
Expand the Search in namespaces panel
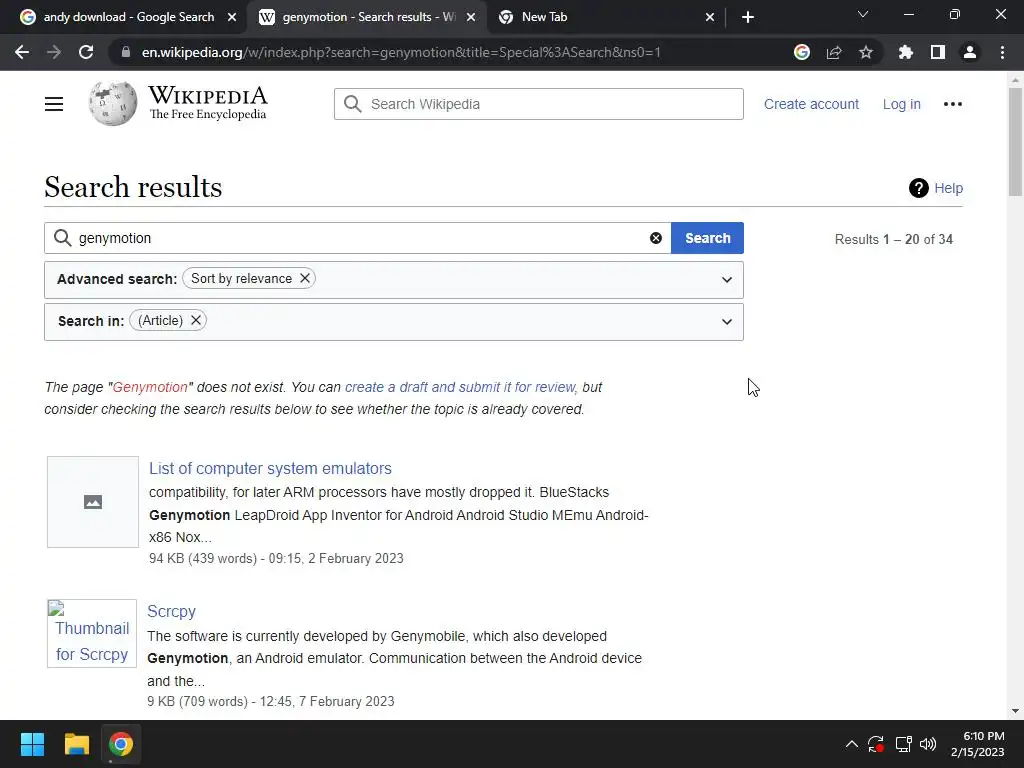(726, 321)
